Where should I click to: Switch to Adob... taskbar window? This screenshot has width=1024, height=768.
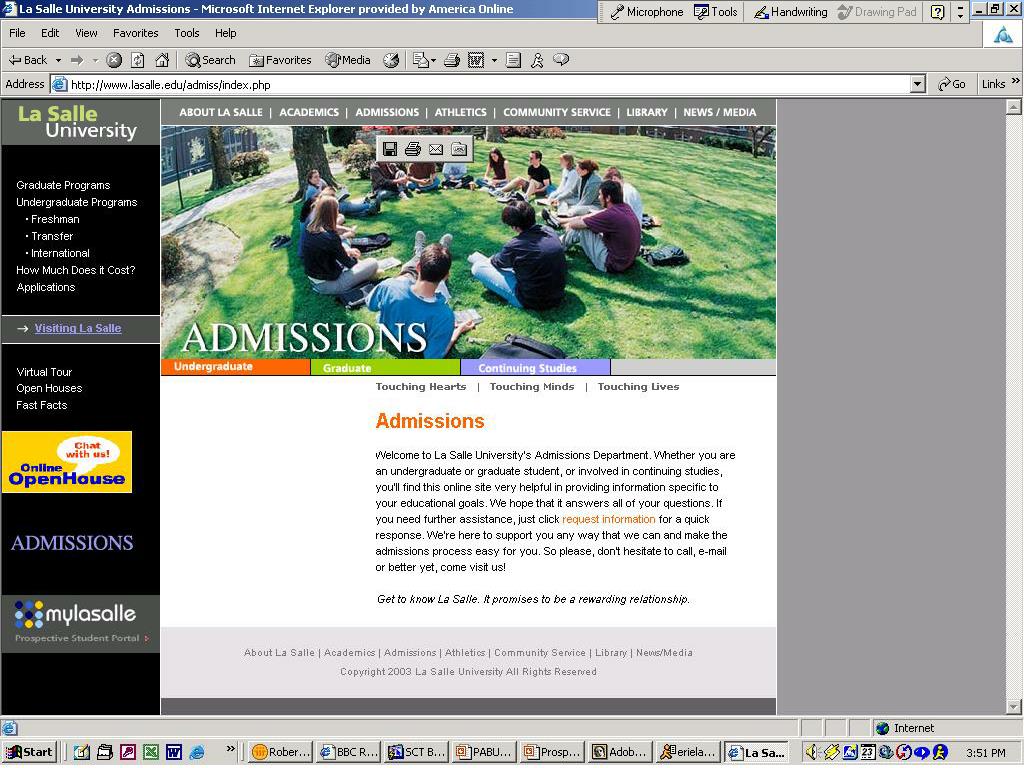[620, 752]
